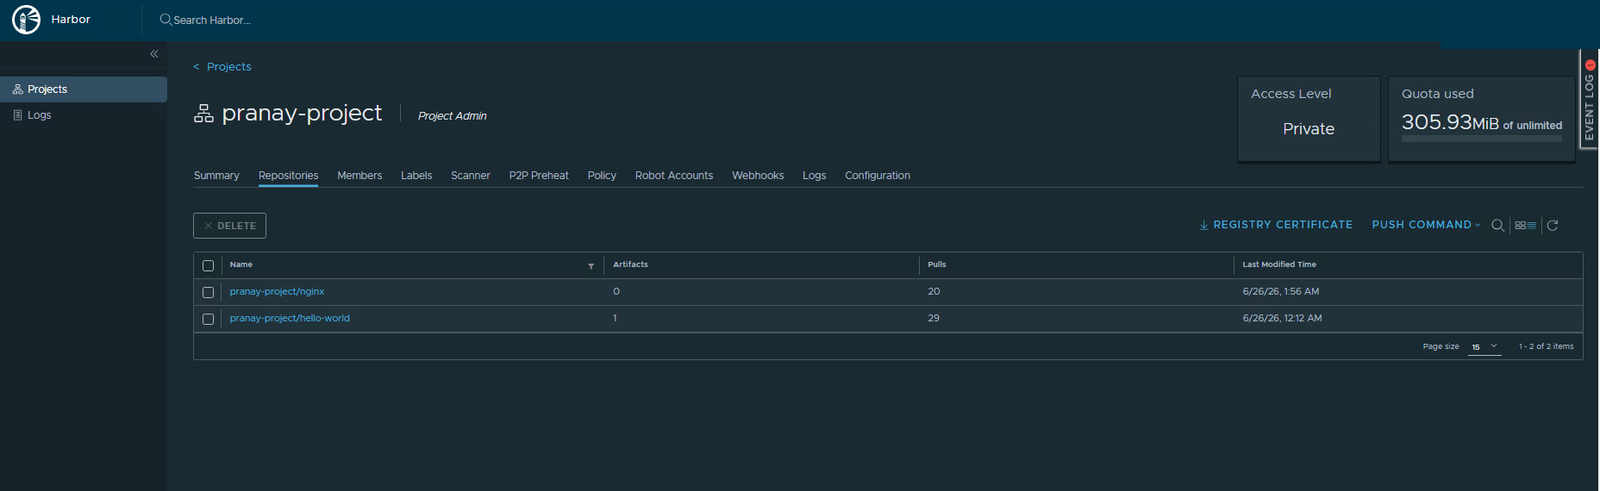Click the quota used progress bar

click(x=1481, y=139)
